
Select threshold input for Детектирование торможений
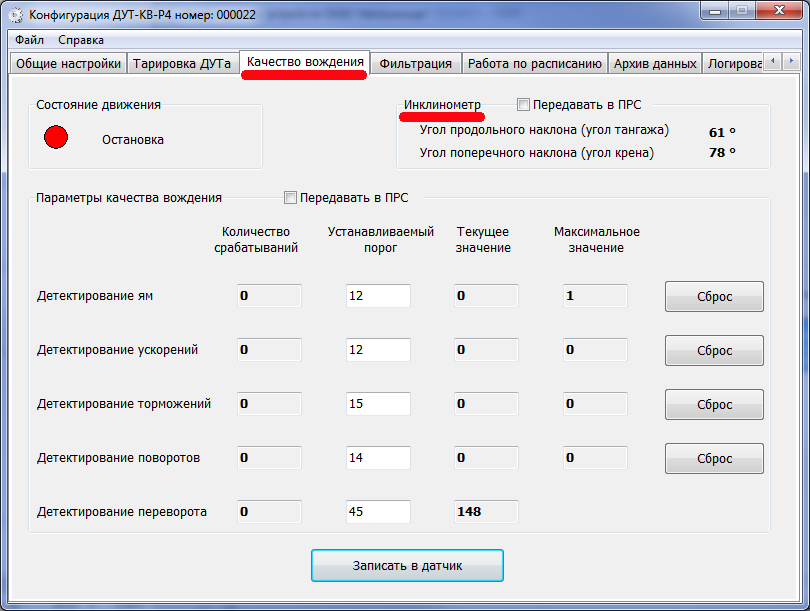pos(378,404)
